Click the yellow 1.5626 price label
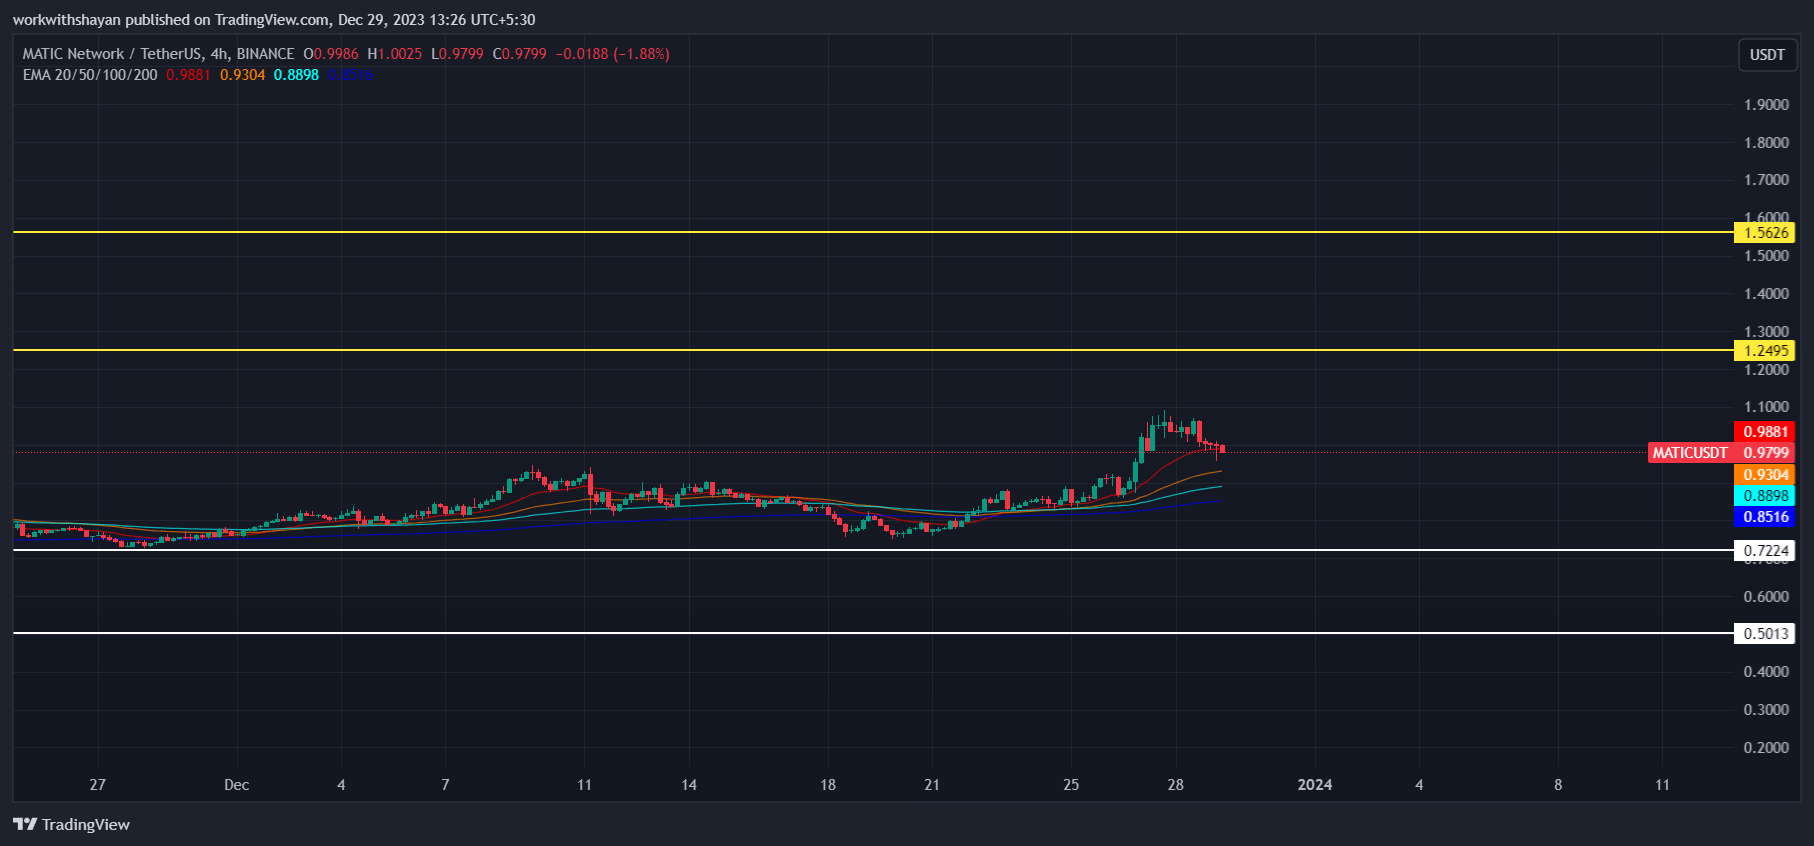 pos(1765,233)
